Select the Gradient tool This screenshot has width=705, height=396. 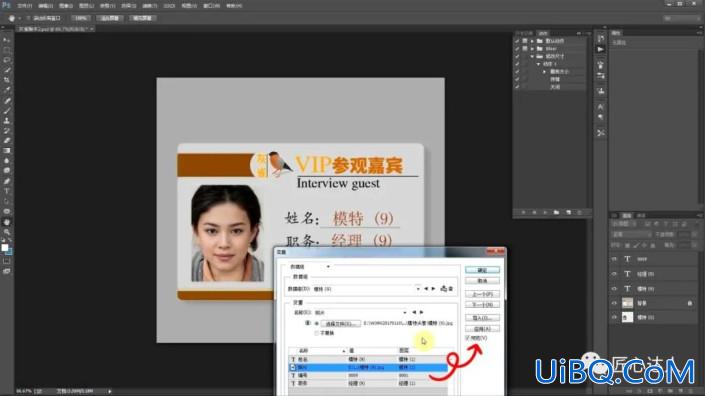pyautogui.click(x=7, y=151)
